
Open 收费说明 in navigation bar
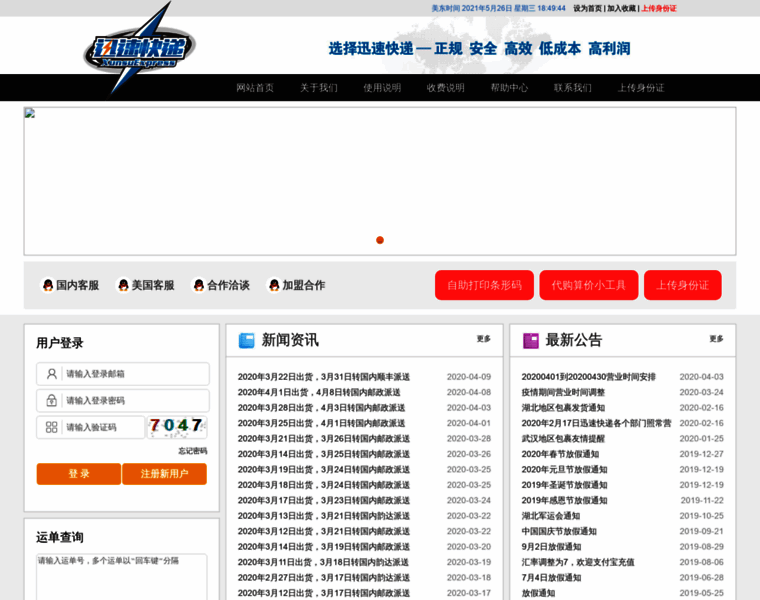pos(445,88)
